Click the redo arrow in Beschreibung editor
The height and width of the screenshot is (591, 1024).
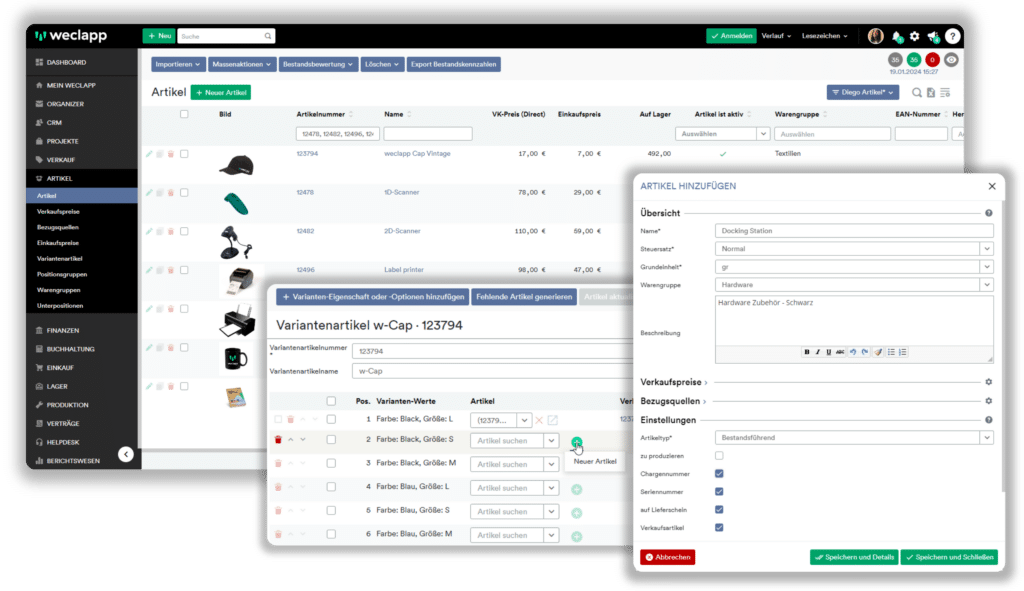[865, 352]
